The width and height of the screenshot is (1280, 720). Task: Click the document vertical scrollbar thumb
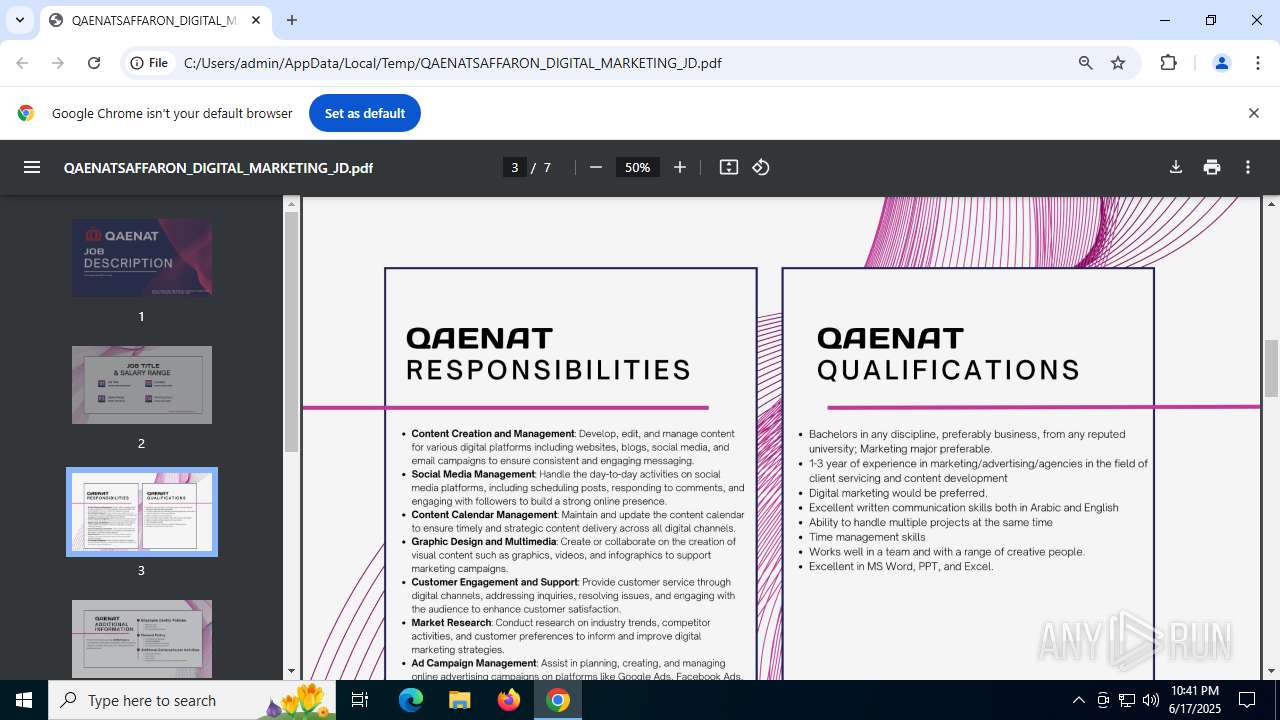coord(1272,368)
